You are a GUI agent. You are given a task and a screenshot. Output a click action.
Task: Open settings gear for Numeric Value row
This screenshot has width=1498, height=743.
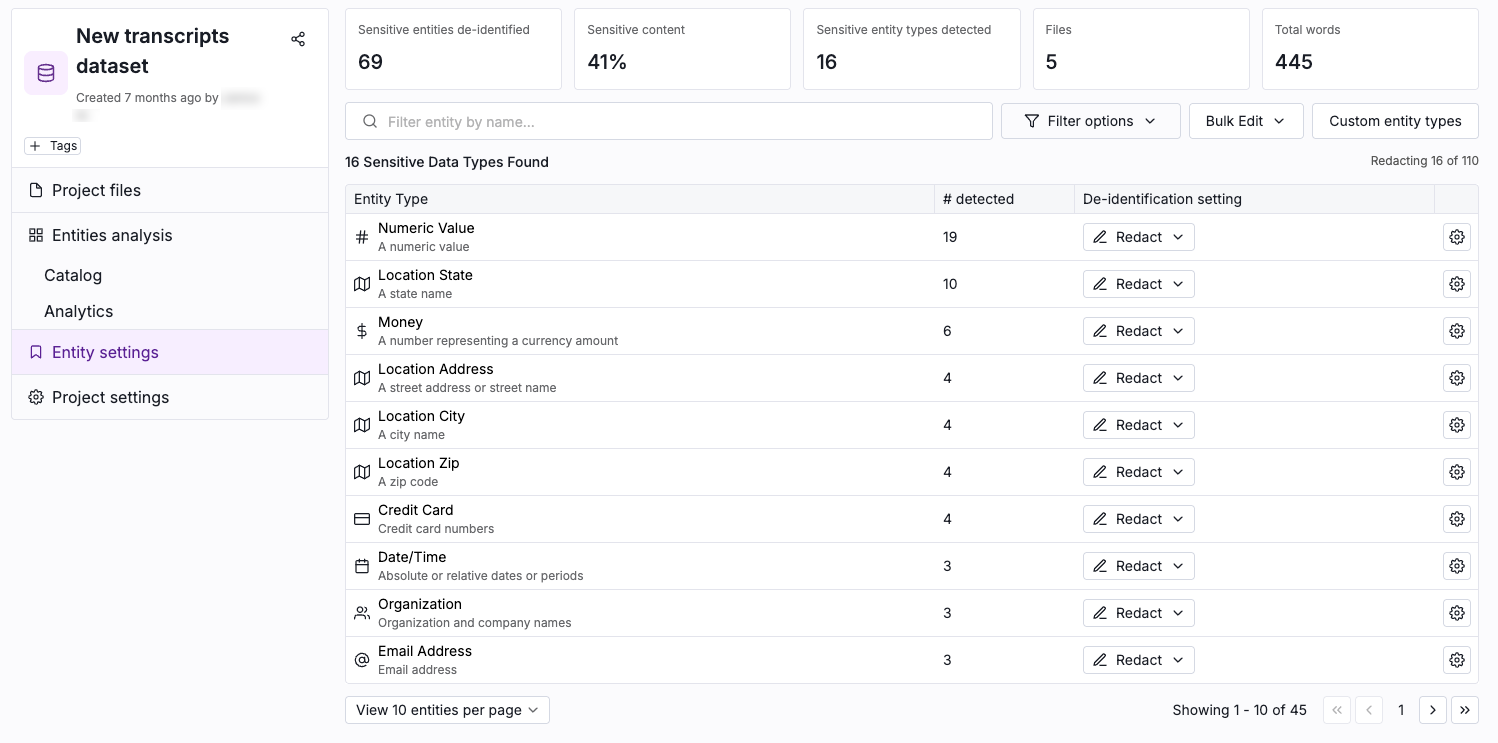pos(1456,237)
